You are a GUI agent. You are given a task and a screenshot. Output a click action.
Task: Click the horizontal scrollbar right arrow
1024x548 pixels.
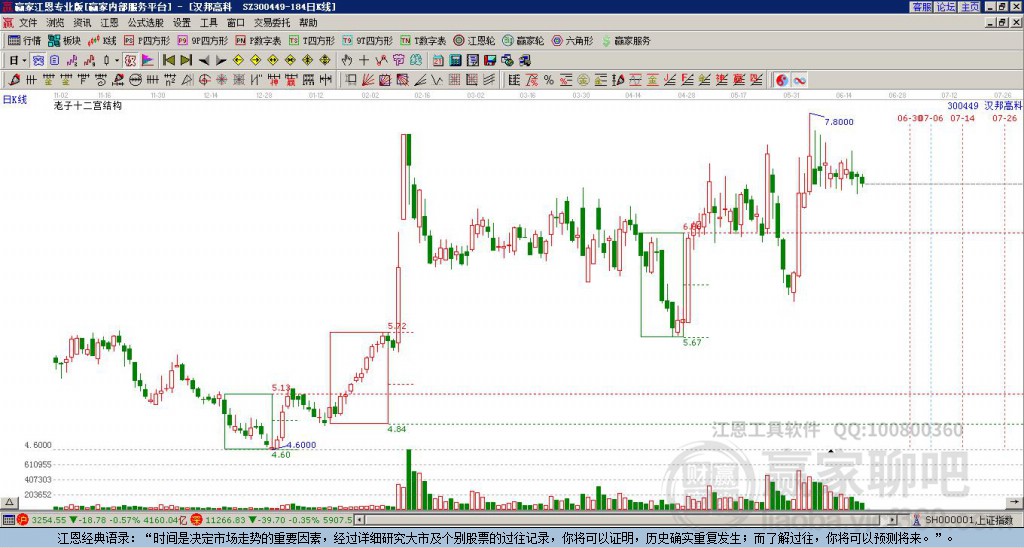[893, 521]
